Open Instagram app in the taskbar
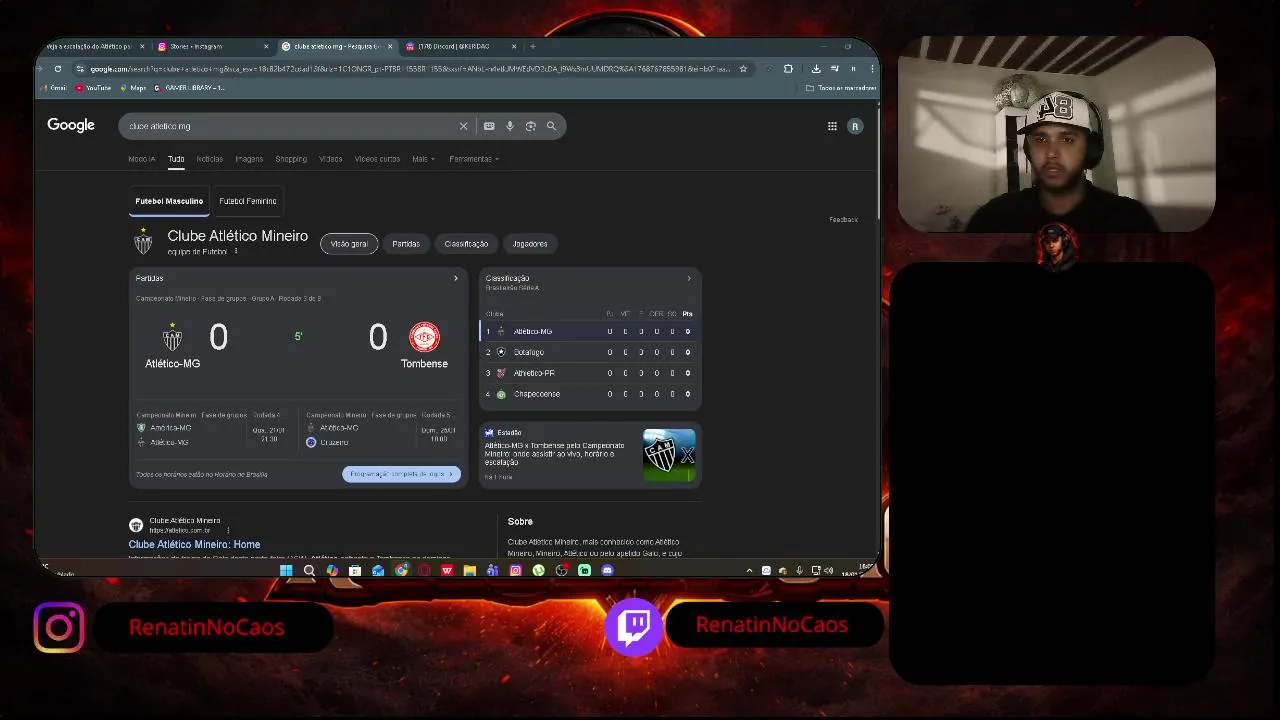Viewport: 1280px width, 720px height. tap(515, 570)
